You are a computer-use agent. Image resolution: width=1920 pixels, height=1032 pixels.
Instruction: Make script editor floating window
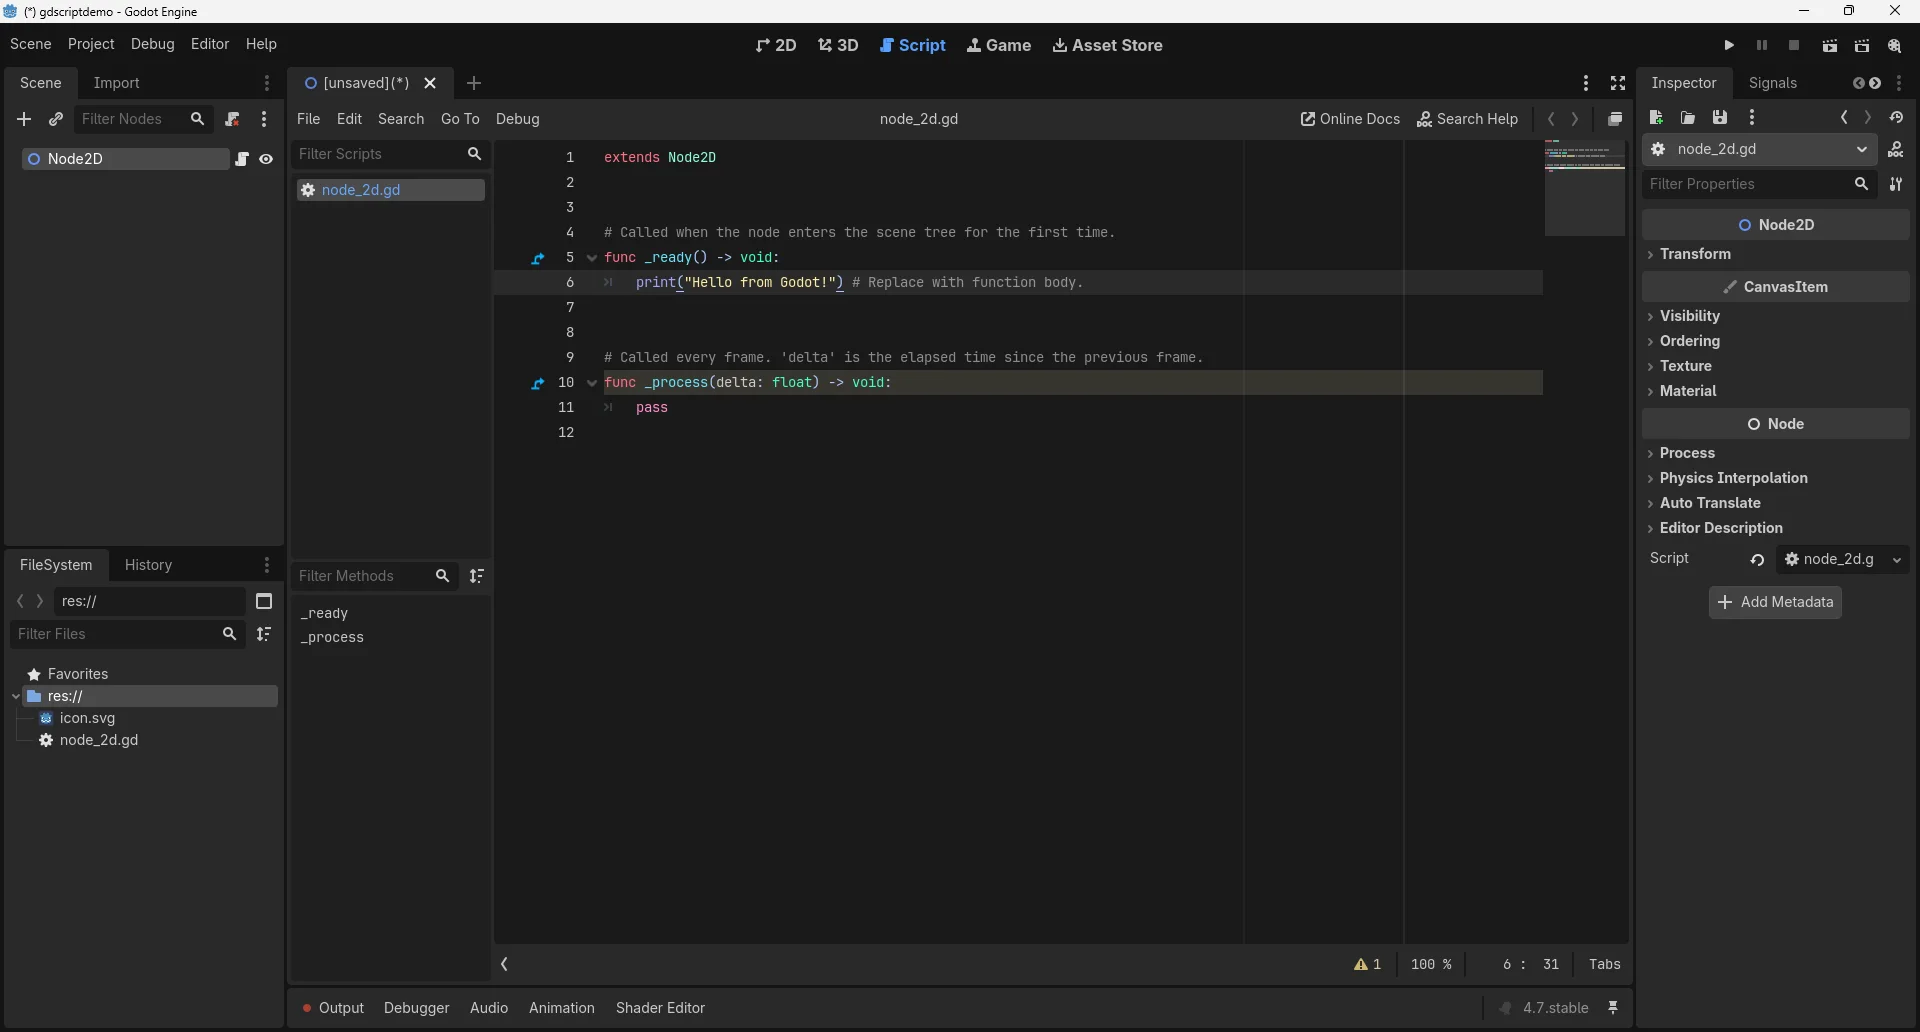coord(1615,119)
